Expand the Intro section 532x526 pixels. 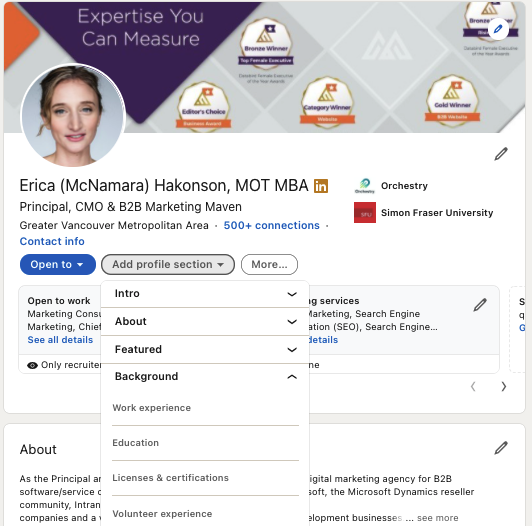tap(205, 294)
